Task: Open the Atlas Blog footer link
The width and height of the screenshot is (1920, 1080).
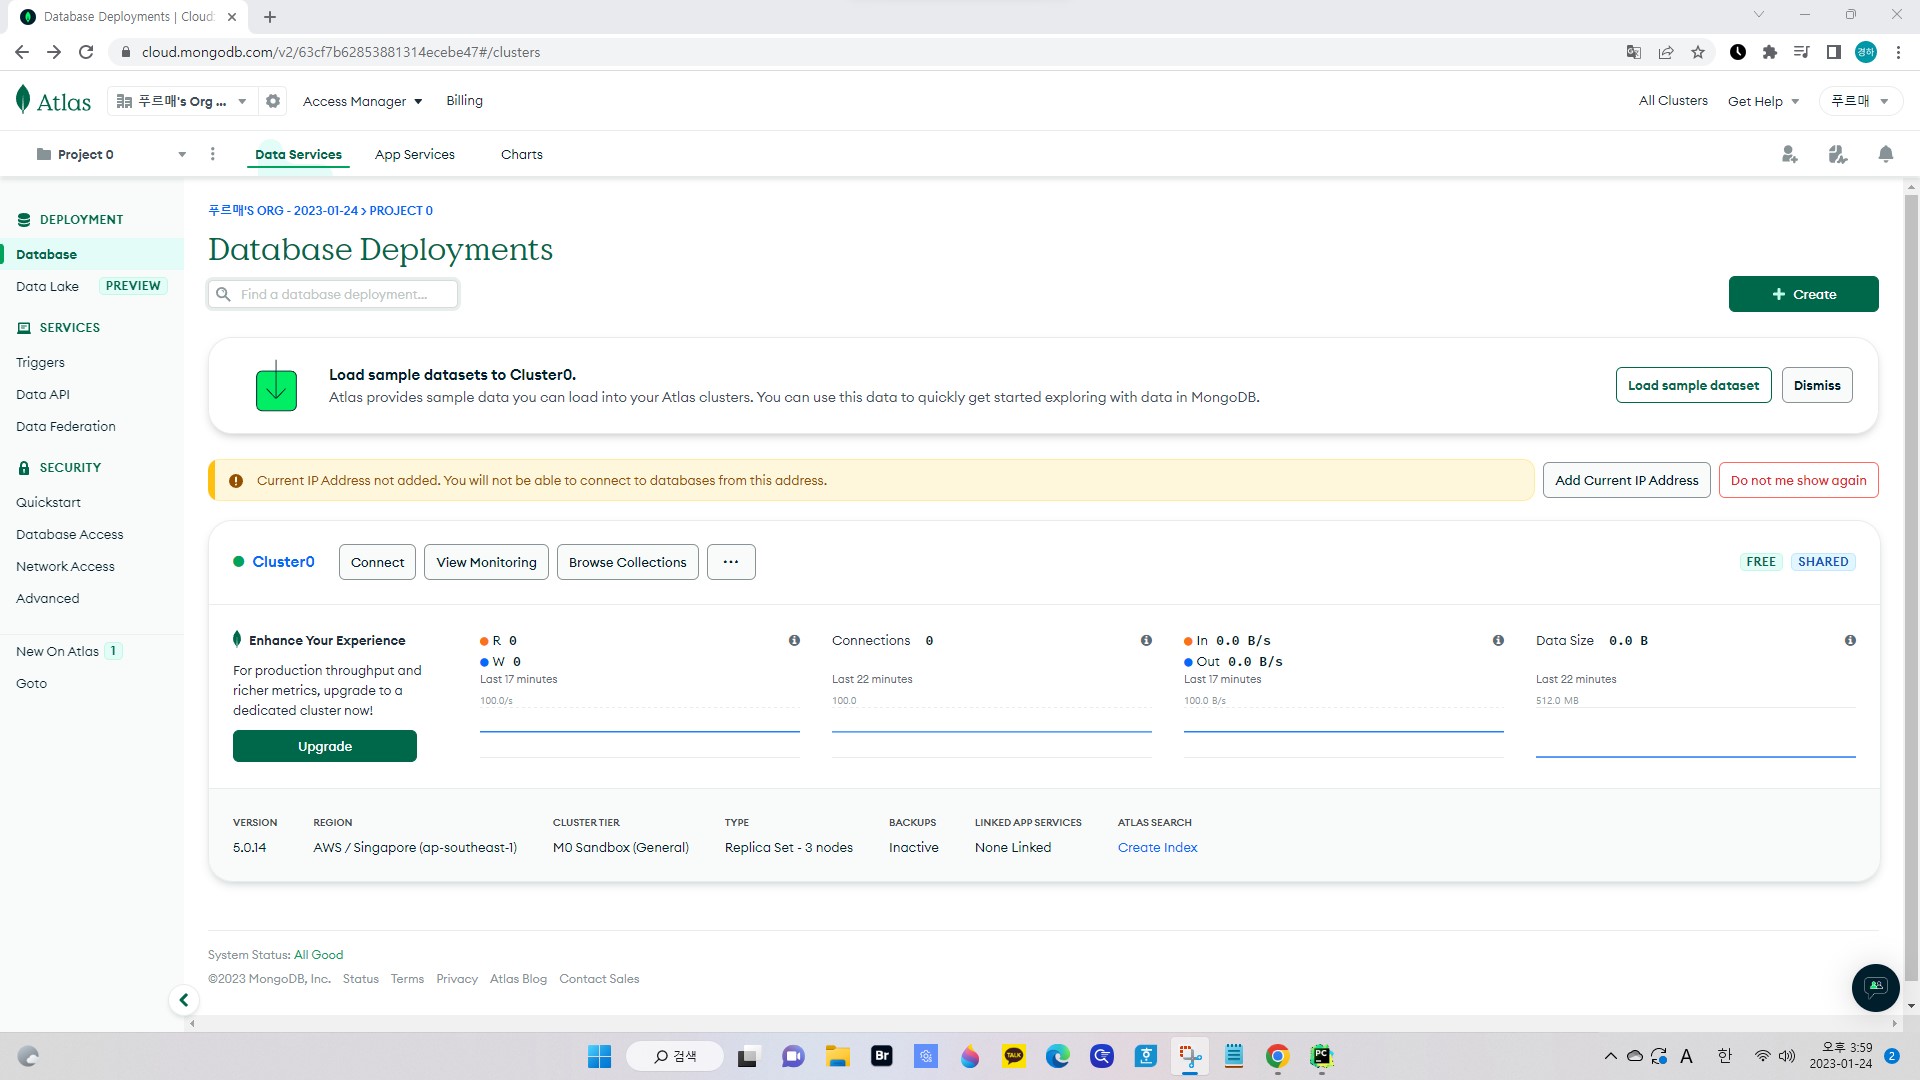Action: 518,979
